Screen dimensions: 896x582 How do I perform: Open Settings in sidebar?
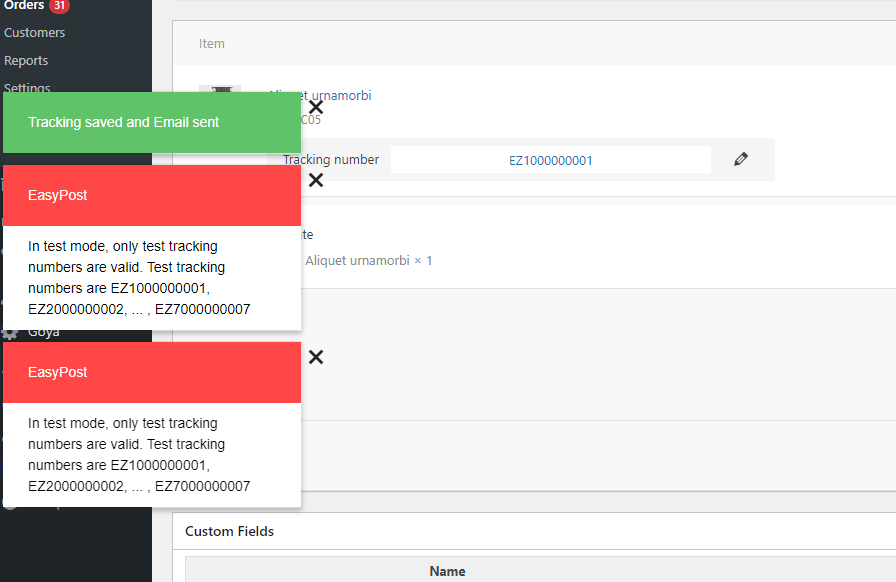point(27,87)
